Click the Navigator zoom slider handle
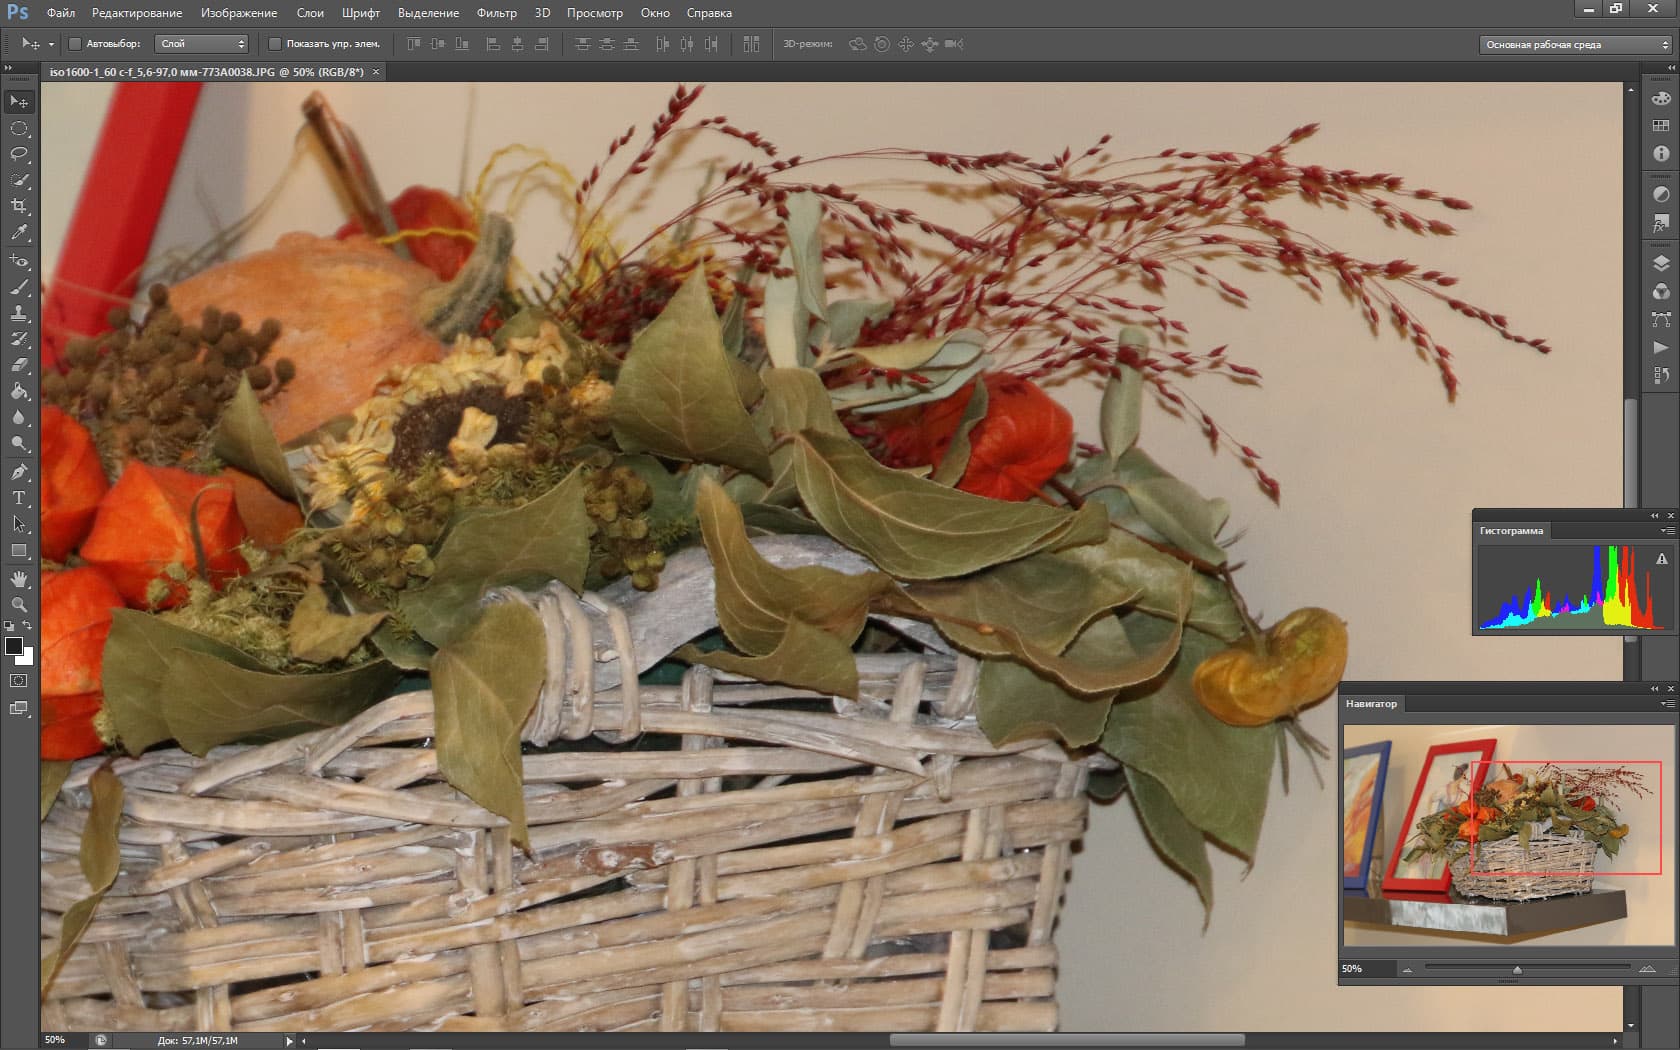1680x1050 pixels. coord(1517,969)
